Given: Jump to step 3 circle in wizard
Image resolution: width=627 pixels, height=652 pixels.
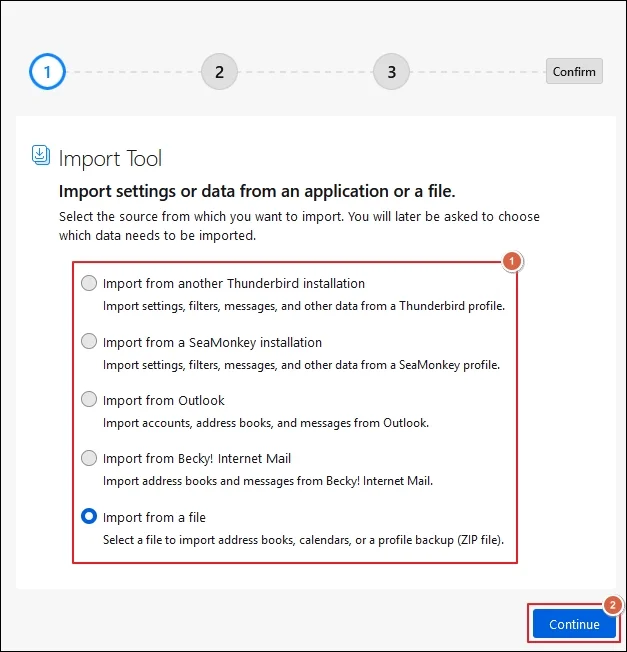Looking at the screenshot, I should click(x=391, y=72).
